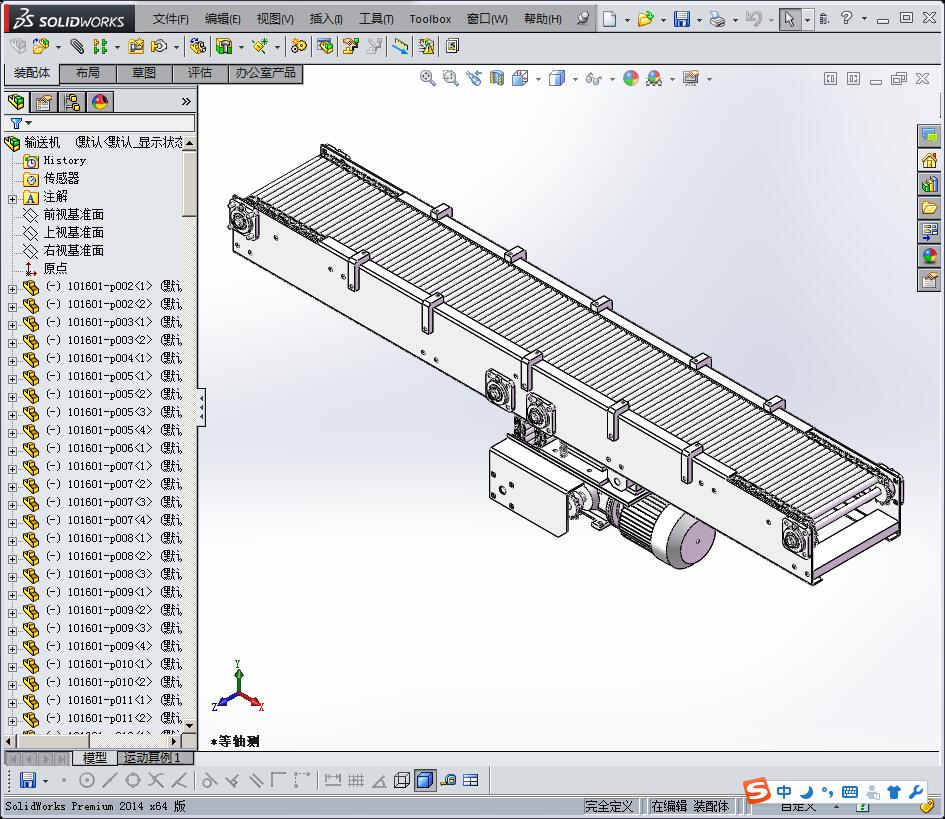Screen dimensions: 945x819
Task: Open the ConfigurationManager tab icon
Action: point(72,102)
